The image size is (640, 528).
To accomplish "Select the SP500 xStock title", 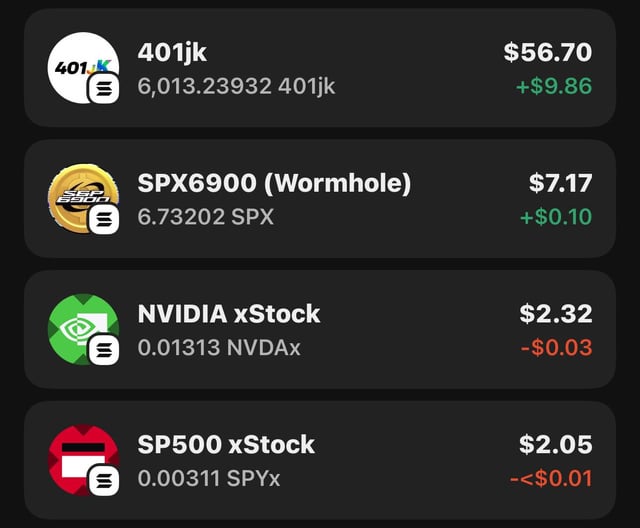I will (x=226, y=445).
